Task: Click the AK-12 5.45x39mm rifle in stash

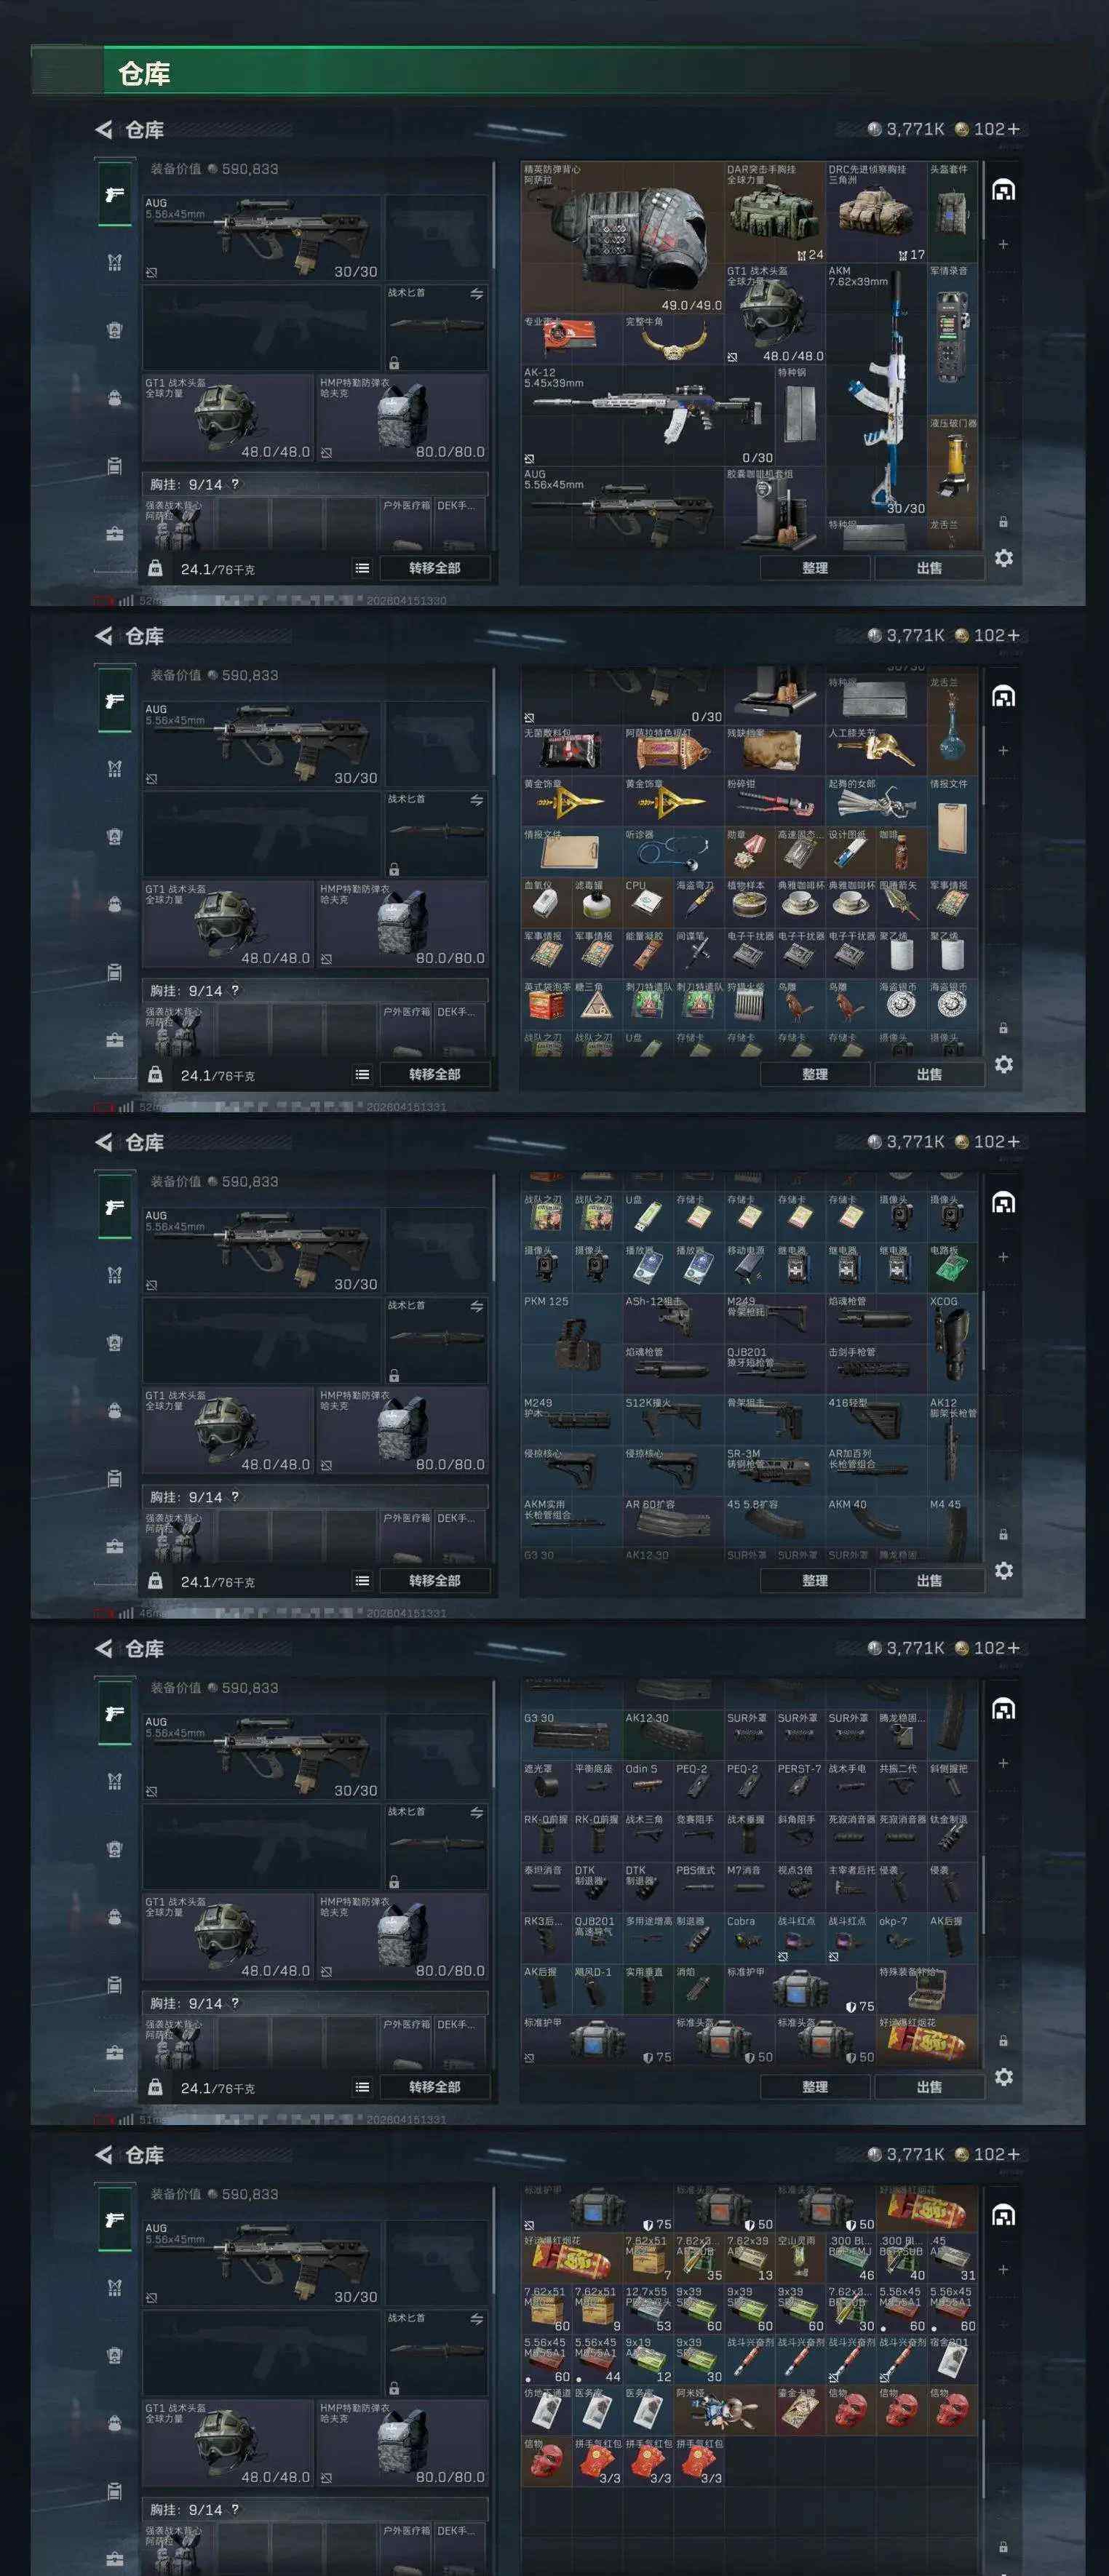Action: [648, 415]
